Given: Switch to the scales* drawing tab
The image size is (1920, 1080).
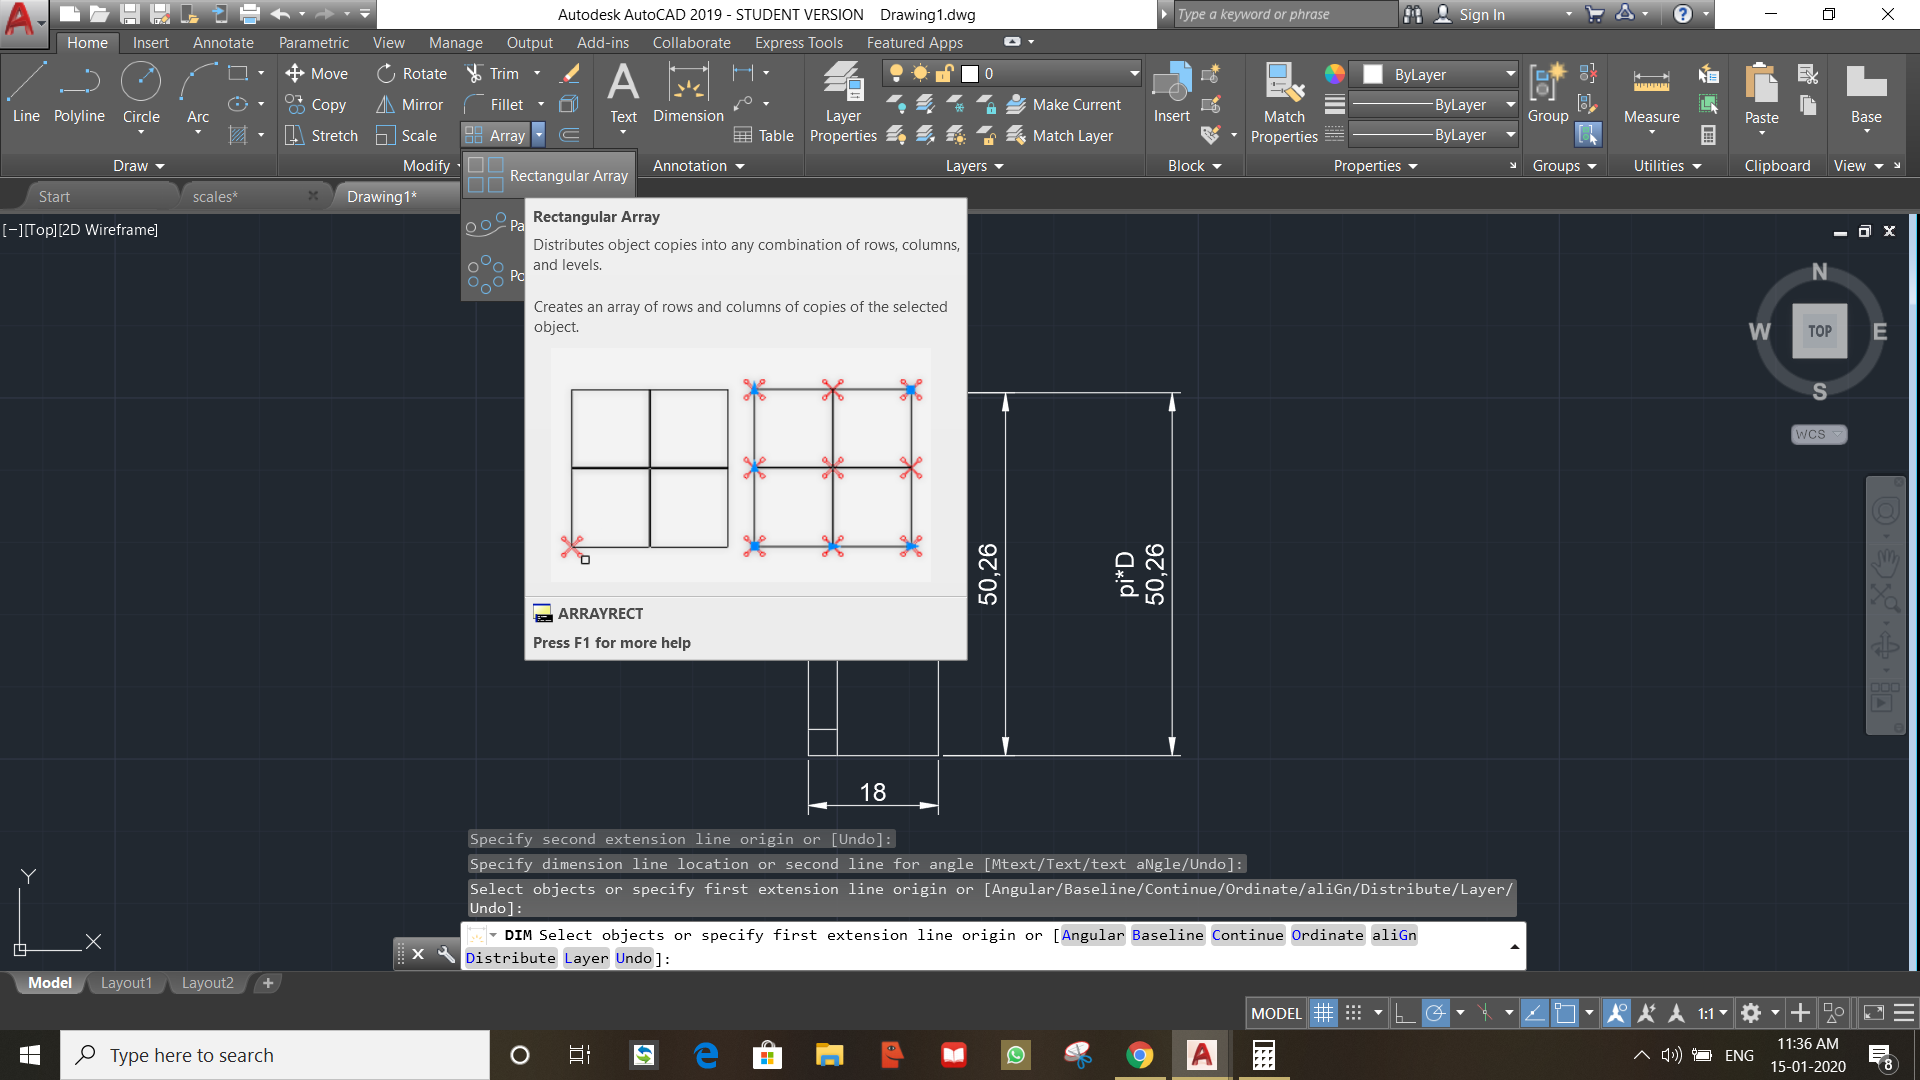Looking at the screenshot, I should click(215, 196).
